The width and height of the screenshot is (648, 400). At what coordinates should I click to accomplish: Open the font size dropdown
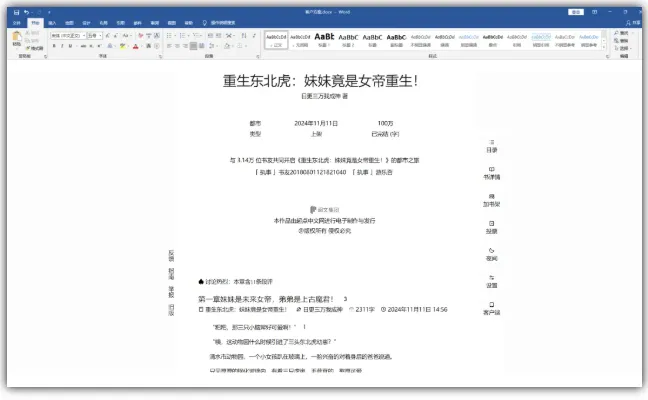(100, 36)
